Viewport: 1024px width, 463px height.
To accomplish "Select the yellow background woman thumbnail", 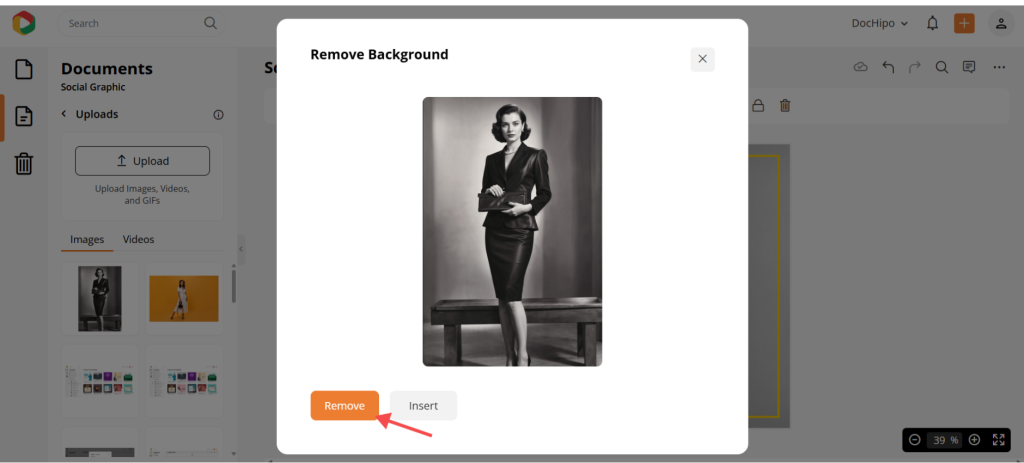I will [183, 298].
